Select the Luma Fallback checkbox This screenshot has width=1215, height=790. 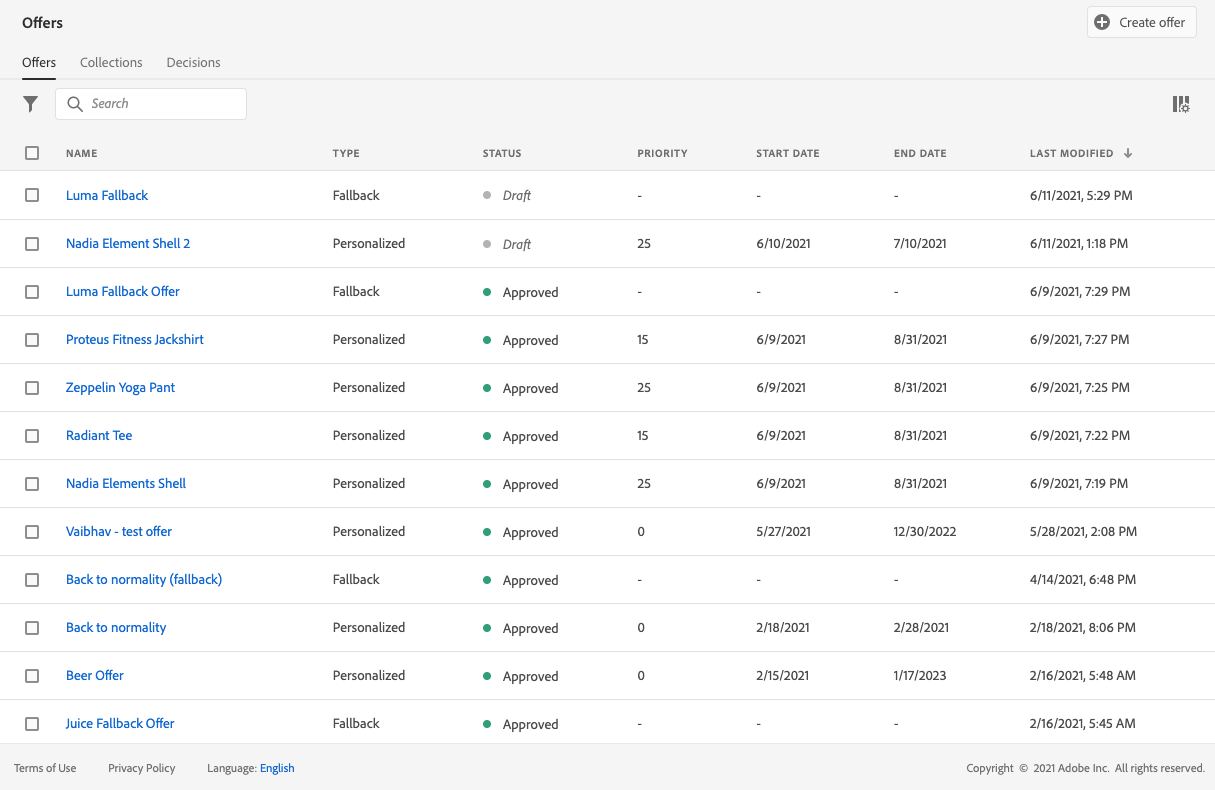pos(32,195)
